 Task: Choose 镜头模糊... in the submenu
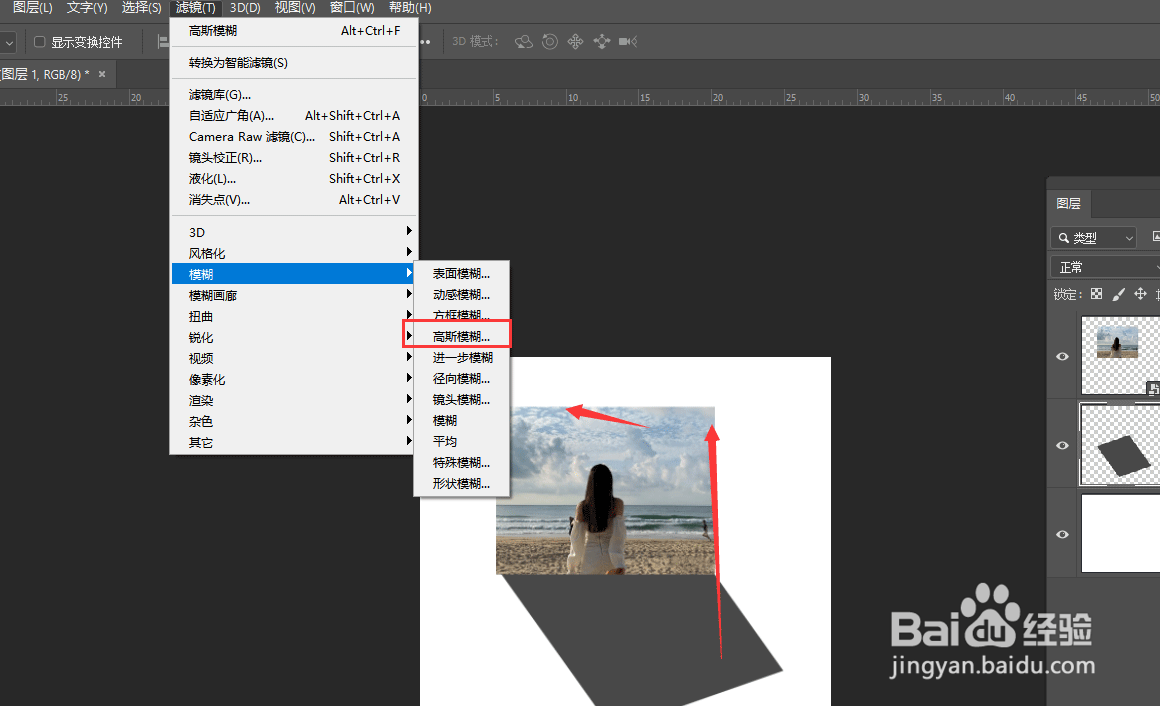pyautogui.click(x=461, y=400)
